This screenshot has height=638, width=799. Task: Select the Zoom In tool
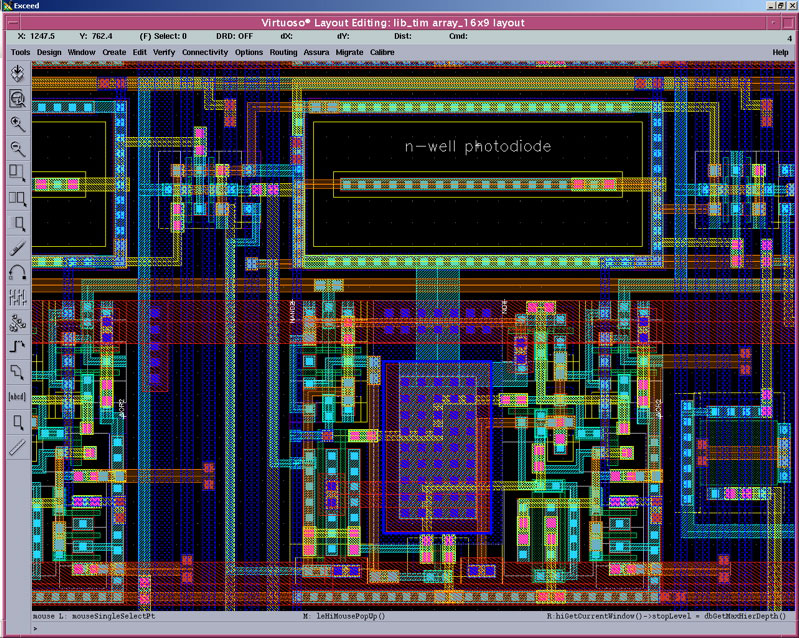click(17, 123)
